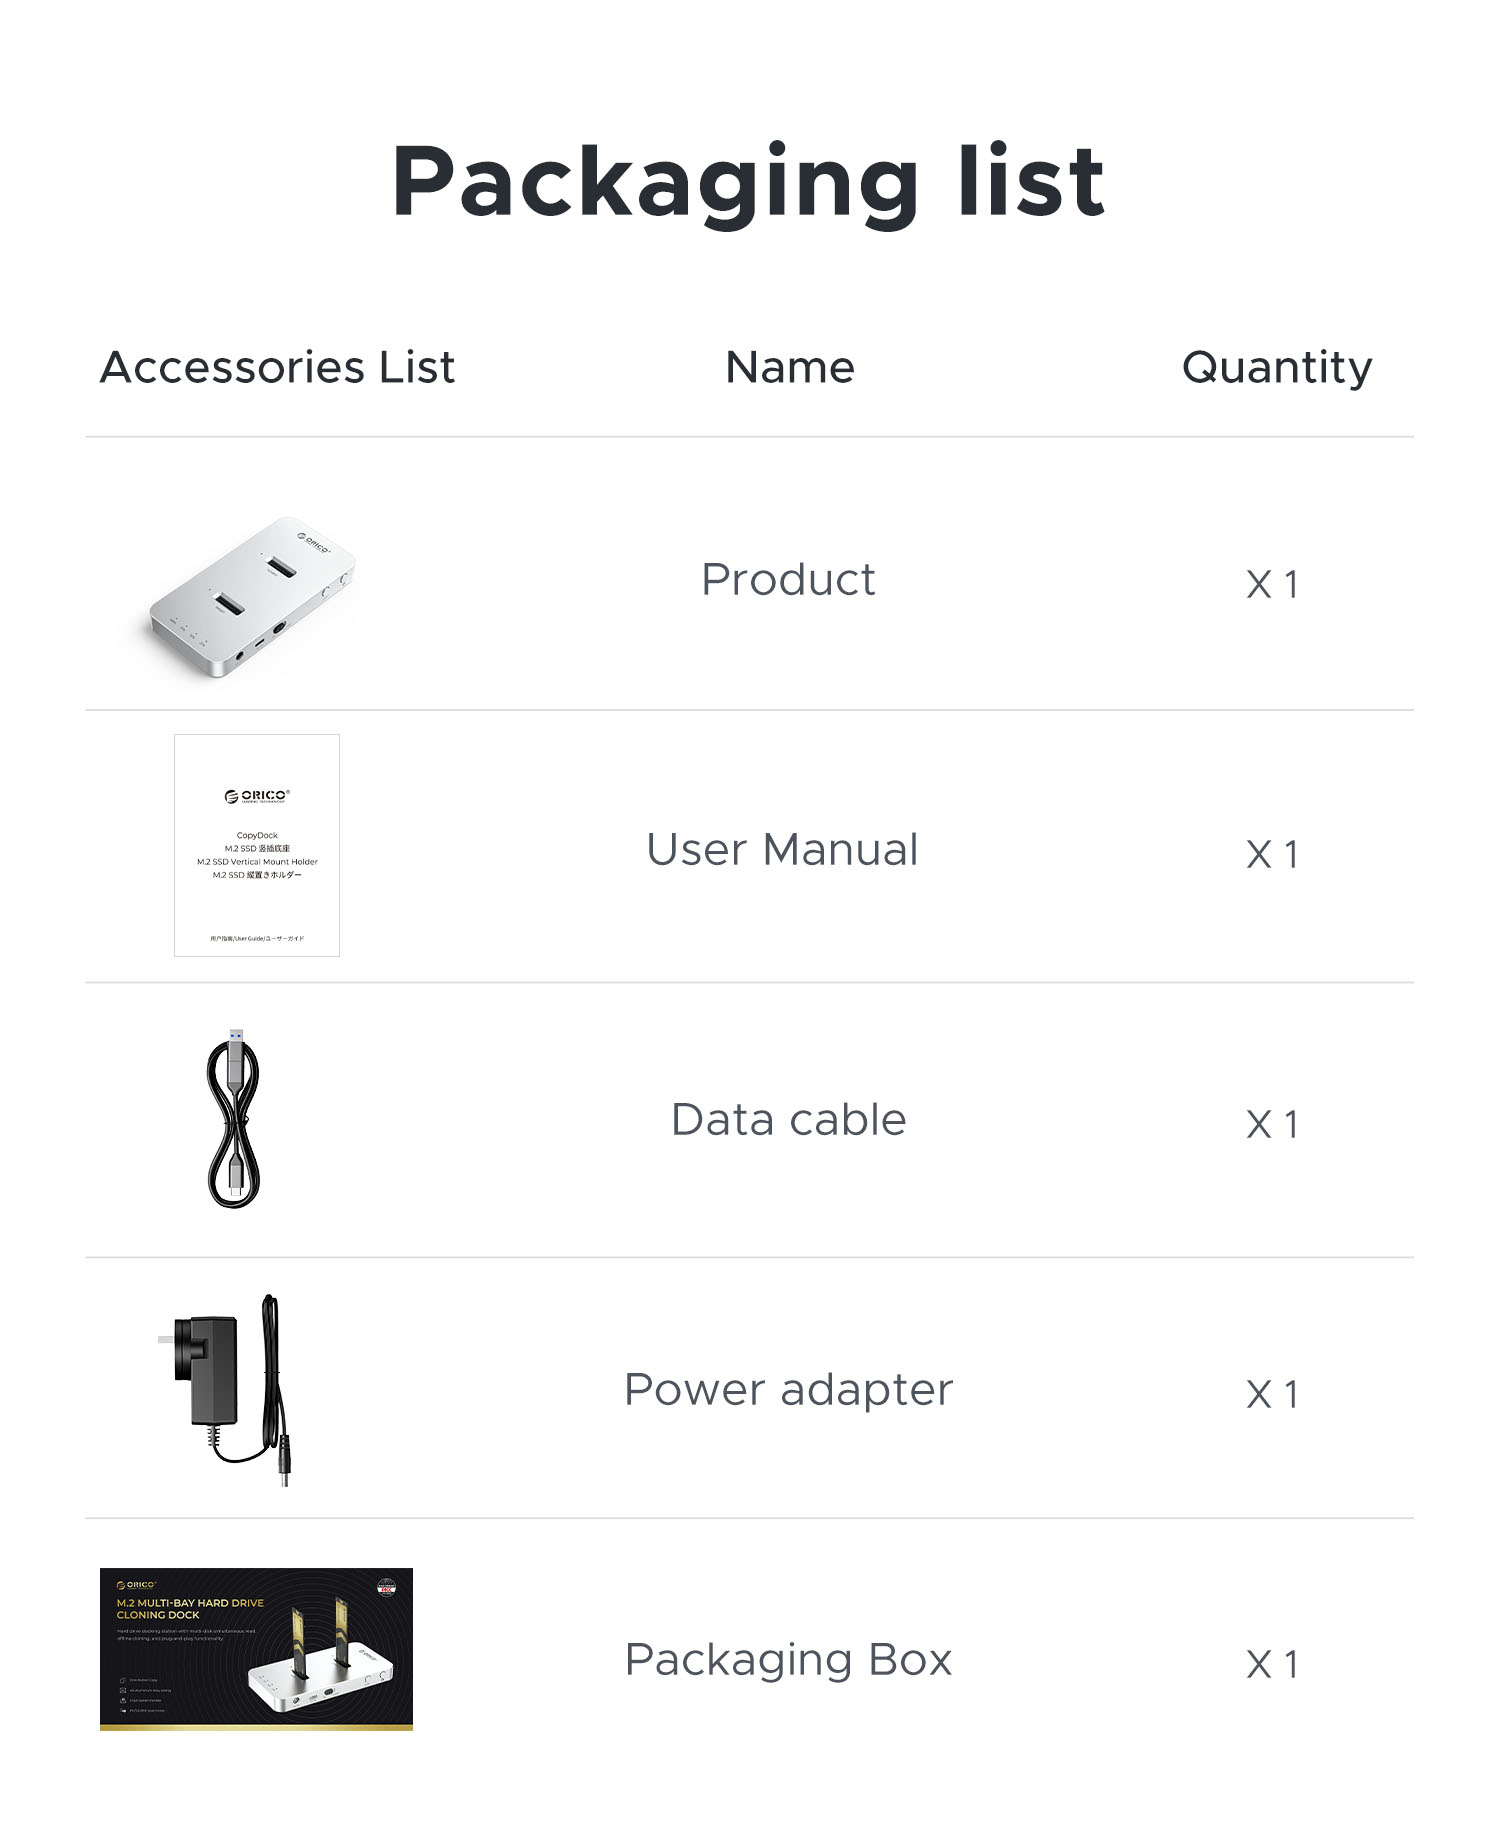
Task: Click the "Quantity" column header
Action: click(x=1277, y=368)
